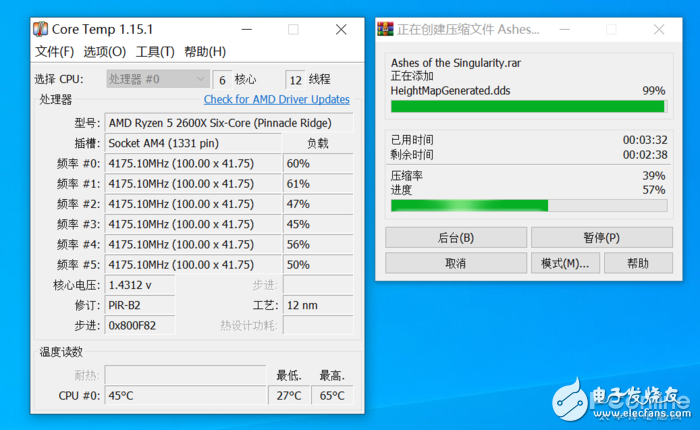Maximize the Core Temp window
Screen dimensions: 700x430
pos(293,30)
